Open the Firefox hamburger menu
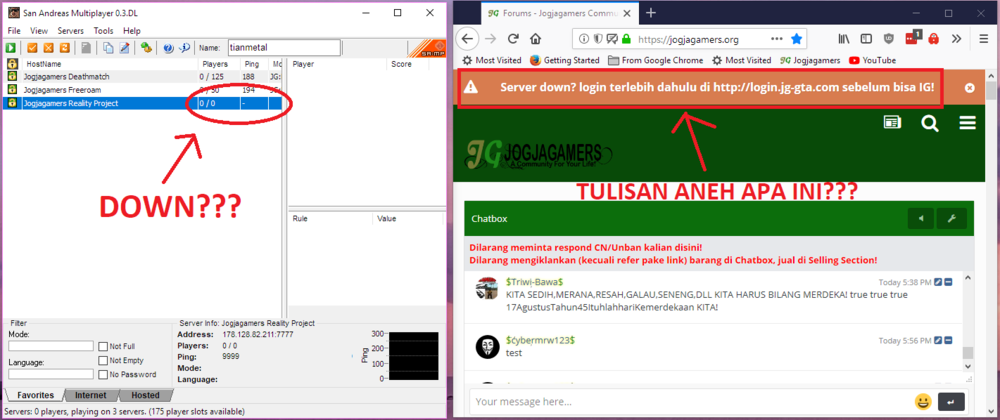This screenshot has width=1000, height=420. (983, 39)
